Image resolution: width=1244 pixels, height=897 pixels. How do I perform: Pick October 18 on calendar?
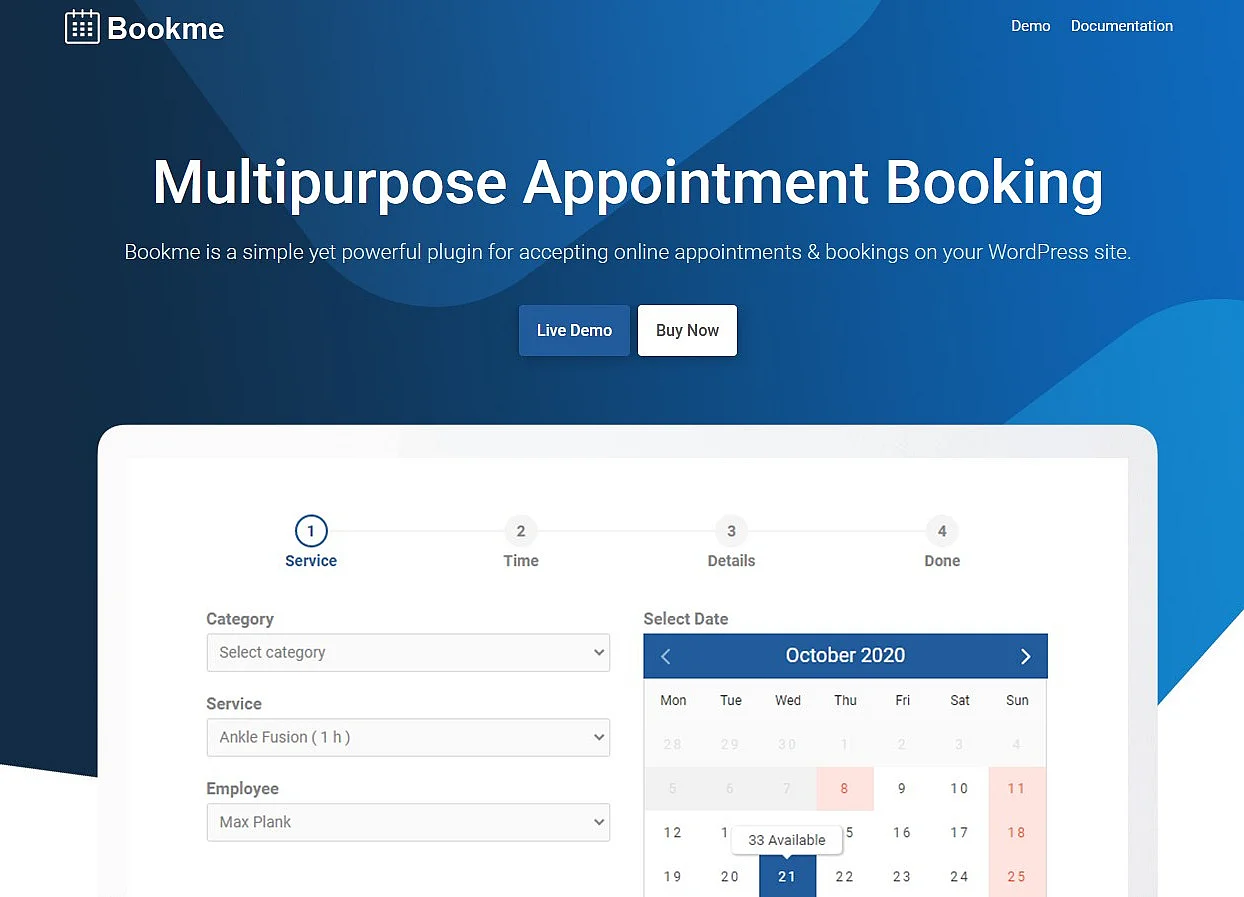point(1017,832)
